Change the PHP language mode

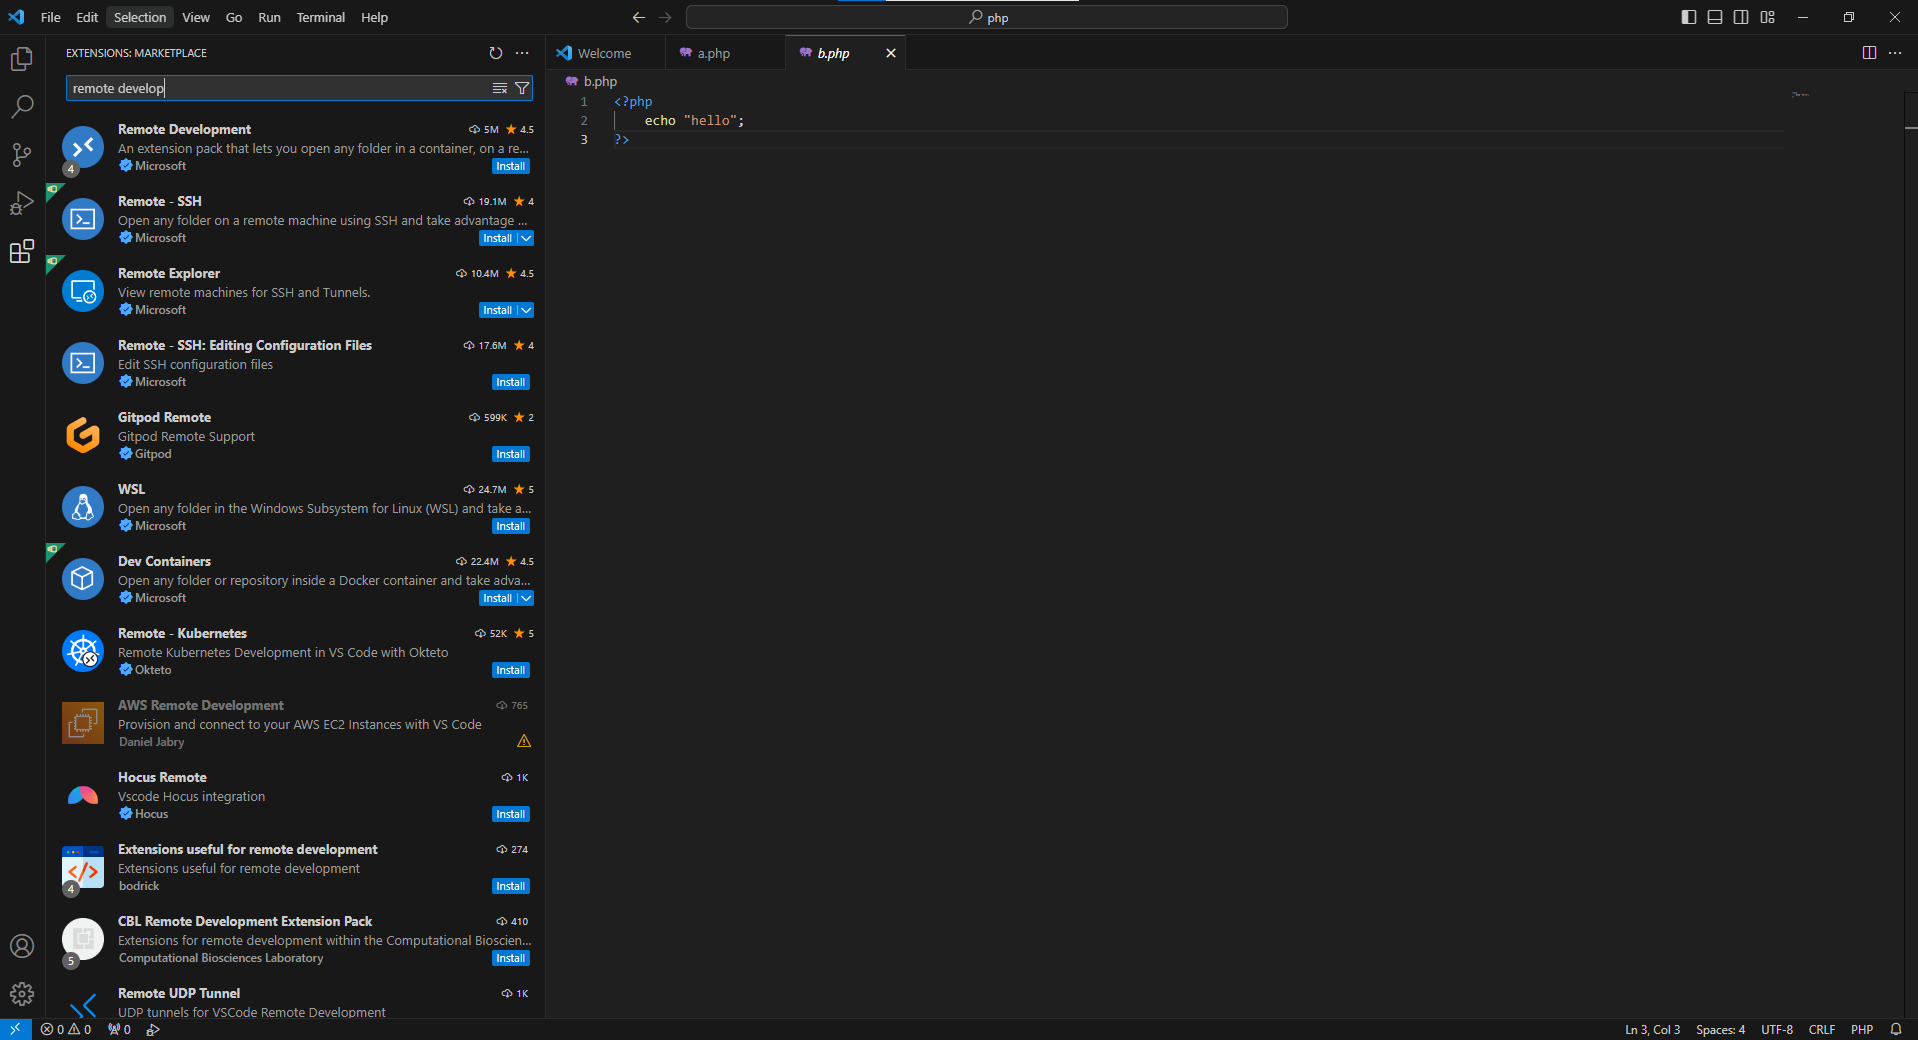click(1862, 1029)
